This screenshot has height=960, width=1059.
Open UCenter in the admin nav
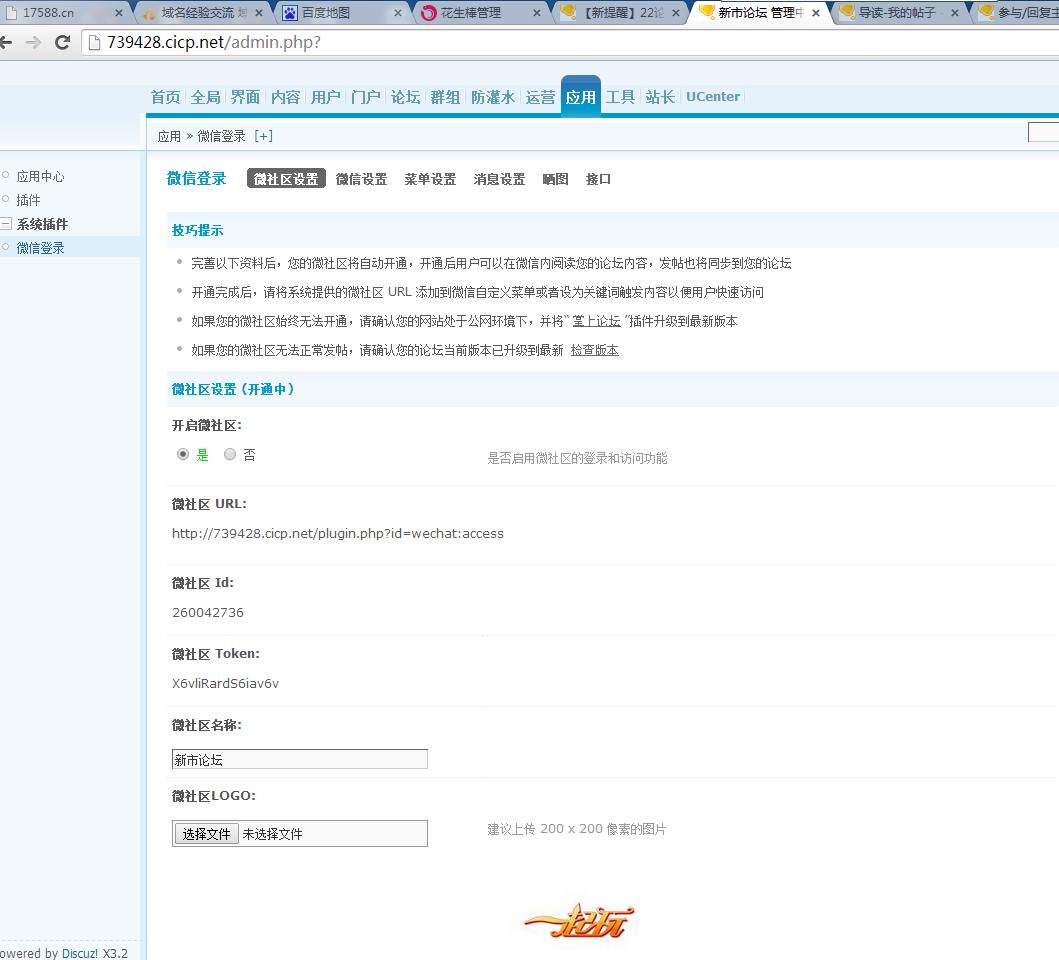(713, 97)
